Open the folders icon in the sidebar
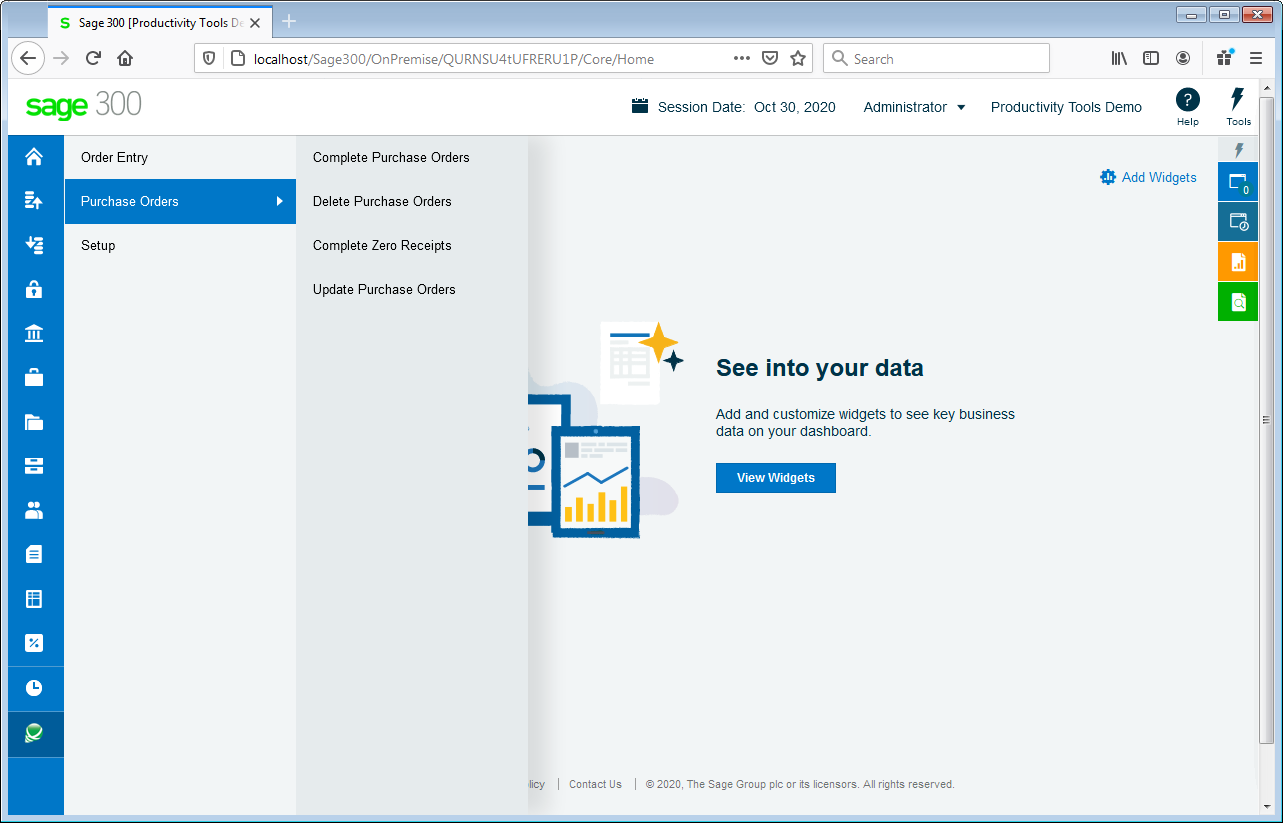The height and width of the screenshot is (823, 1283). (34, 421)
